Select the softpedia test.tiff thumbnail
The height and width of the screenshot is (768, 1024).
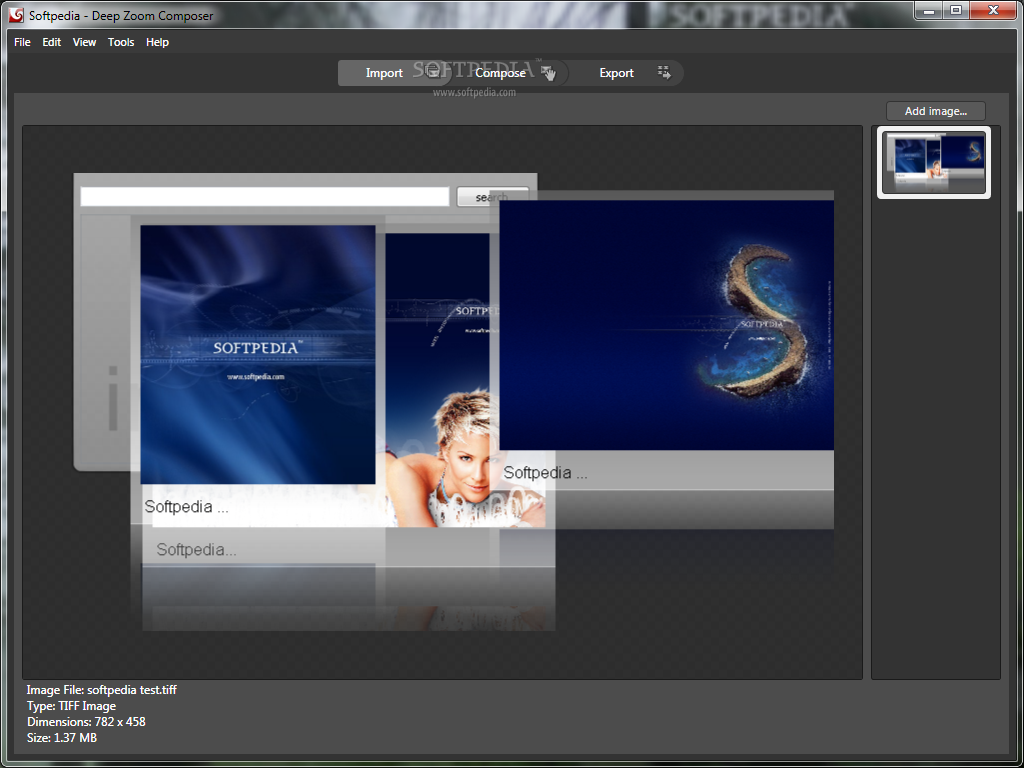[x=934, y=163]
